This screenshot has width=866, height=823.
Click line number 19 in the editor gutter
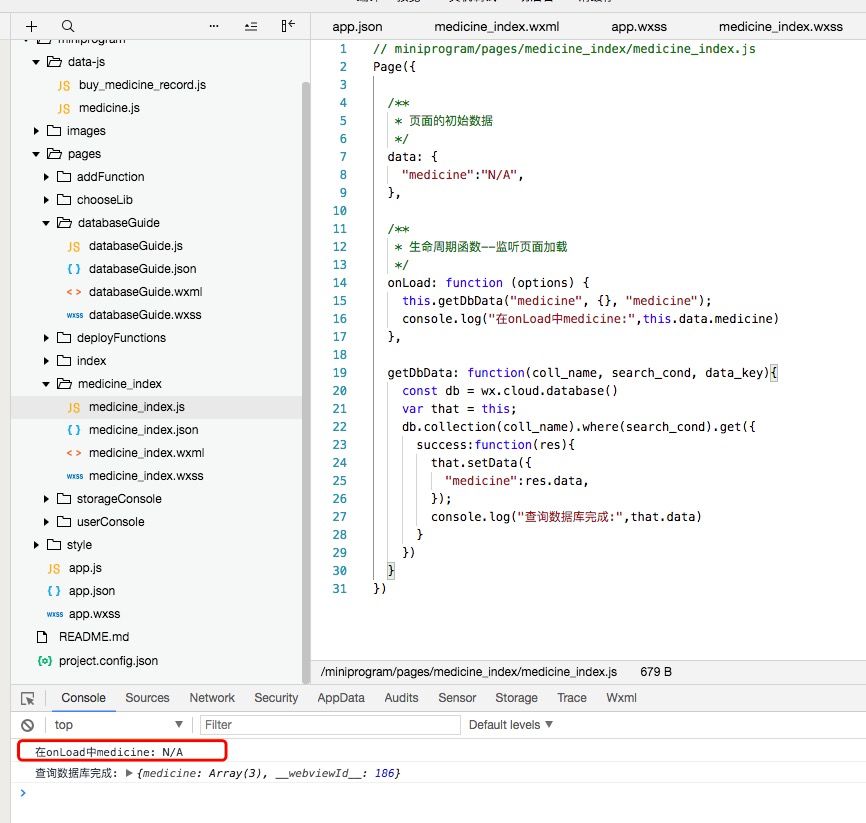pos(340,373)
